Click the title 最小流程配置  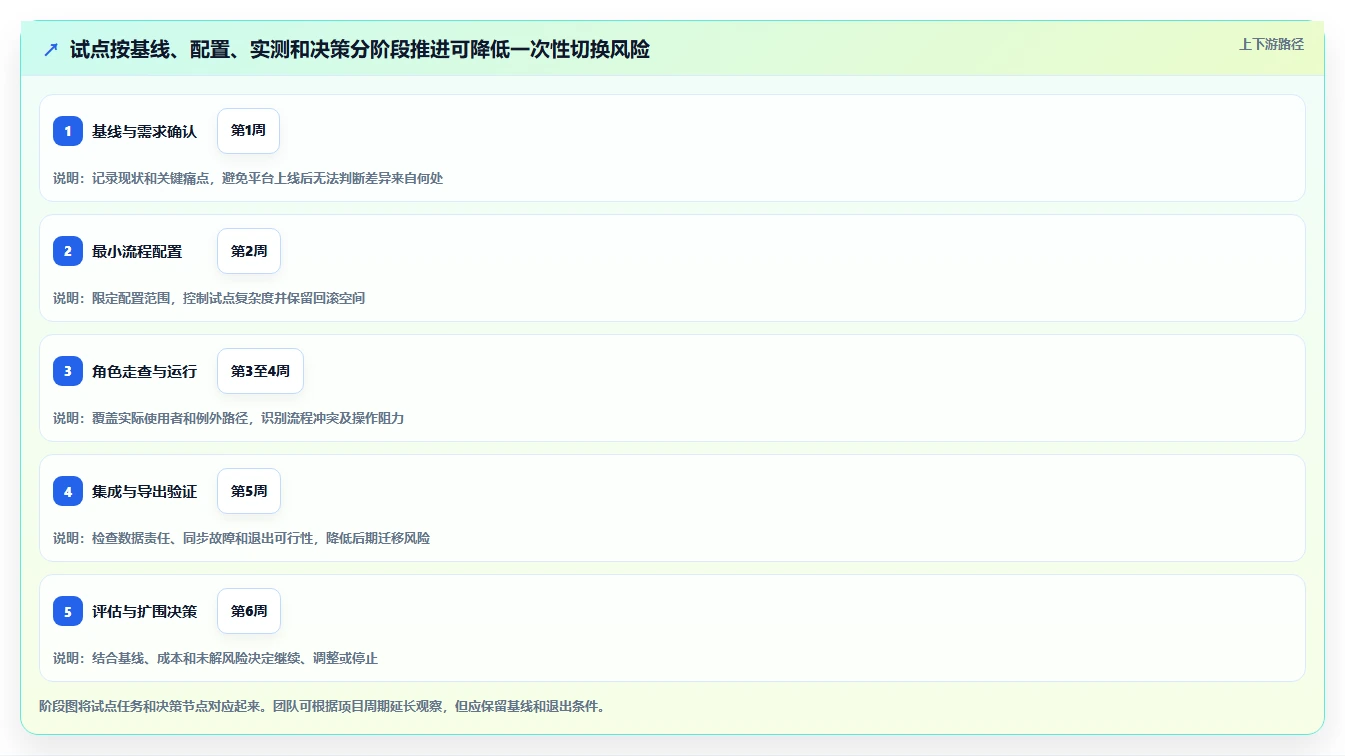click(137, 251)
